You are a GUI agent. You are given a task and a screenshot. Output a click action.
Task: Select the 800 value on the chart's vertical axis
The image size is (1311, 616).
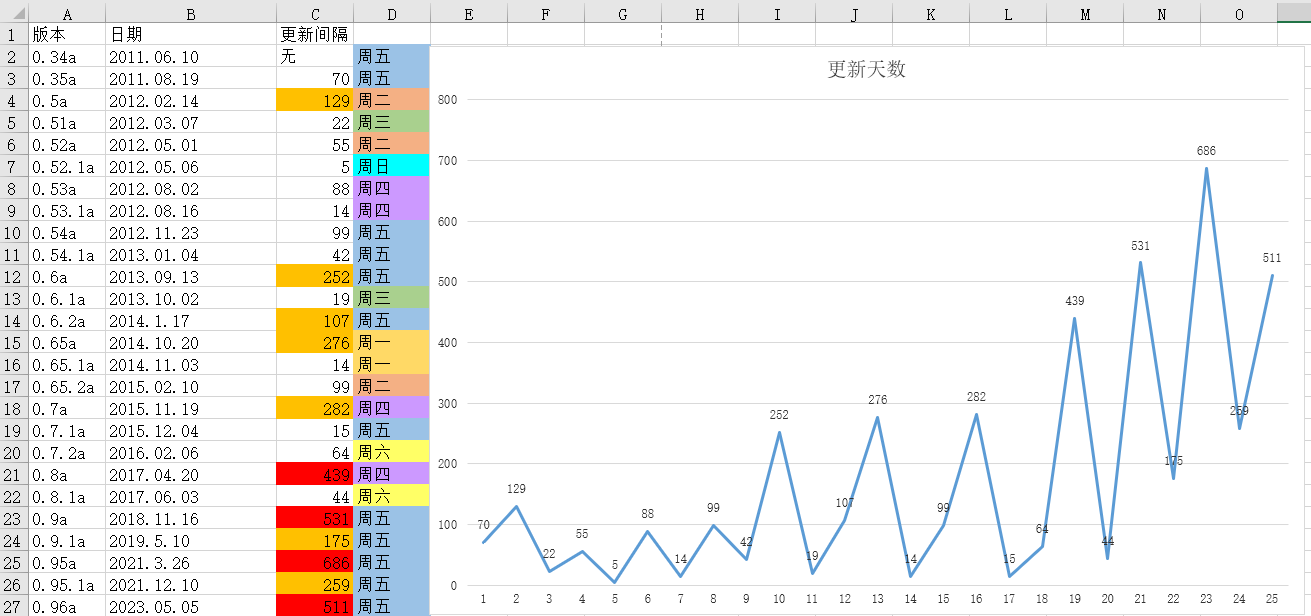pos(446,100)
